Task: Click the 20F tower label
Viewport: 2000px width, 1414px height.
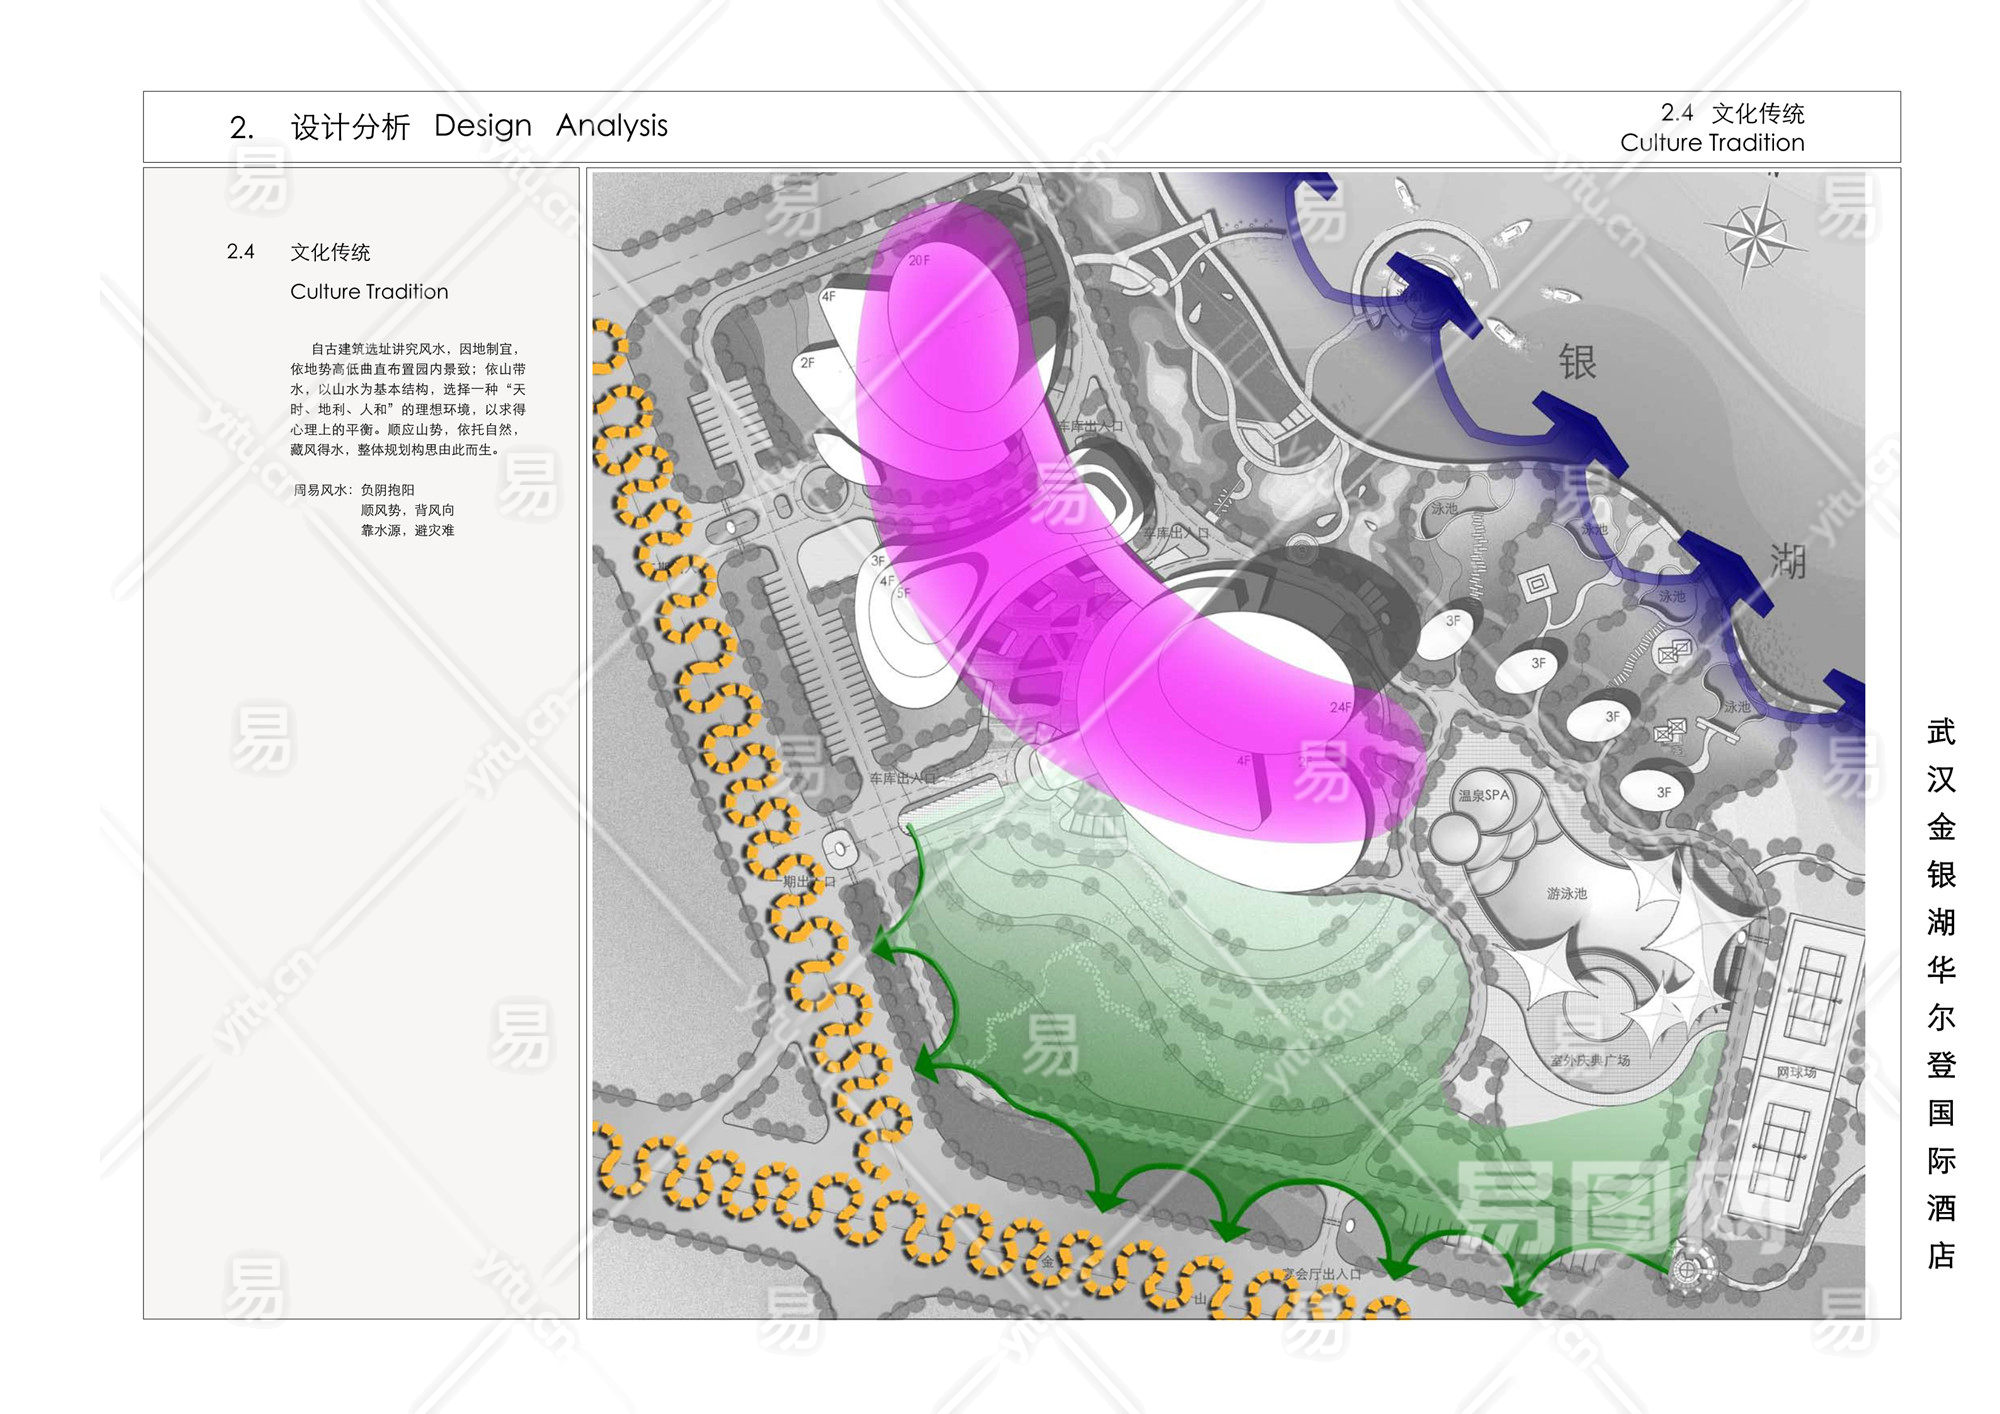Action: [919, 260]
